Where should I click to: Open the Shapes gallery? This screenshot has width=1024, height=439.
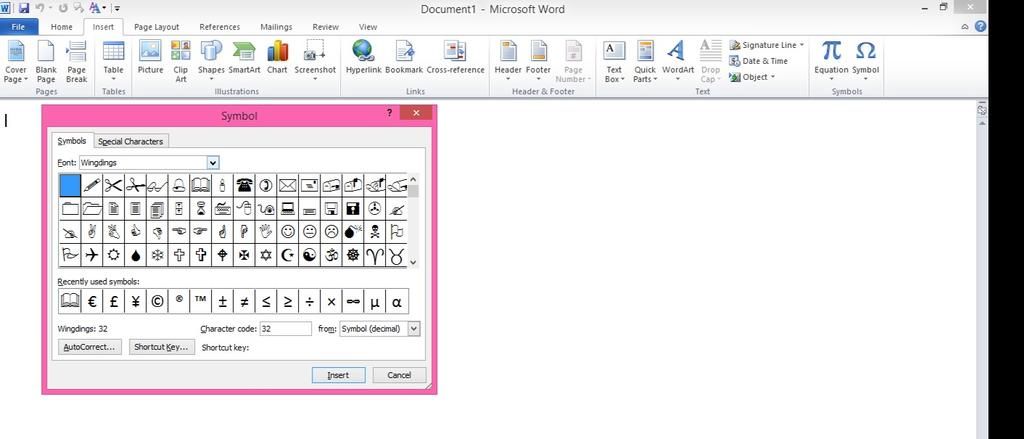[x=211, y=61]
